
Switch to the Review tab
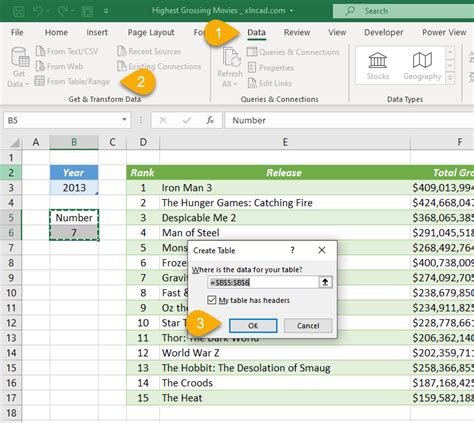click(297, 32)
